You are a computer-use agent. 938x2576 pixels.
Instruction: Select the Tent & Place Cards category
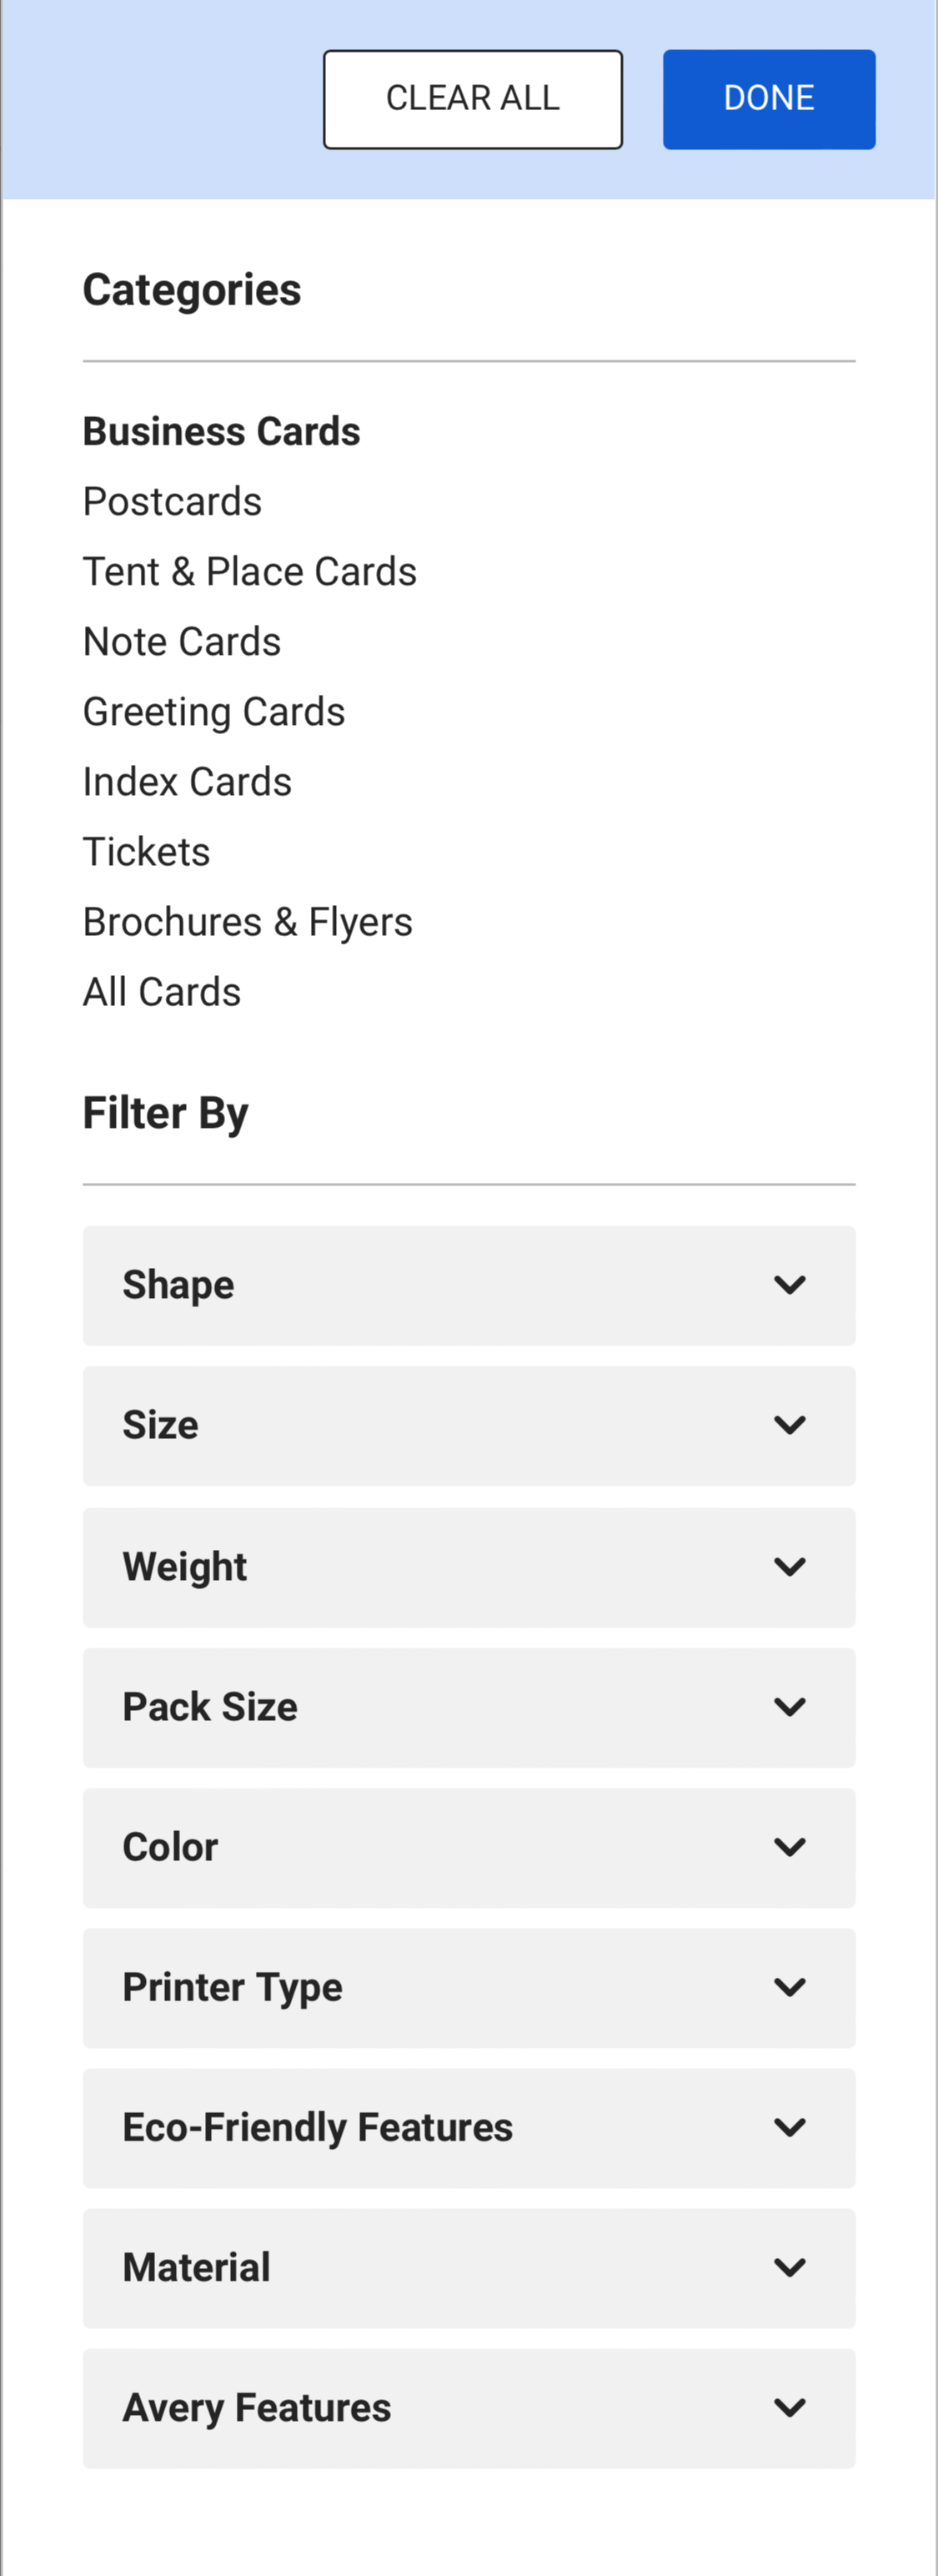(x=250, y=571)
